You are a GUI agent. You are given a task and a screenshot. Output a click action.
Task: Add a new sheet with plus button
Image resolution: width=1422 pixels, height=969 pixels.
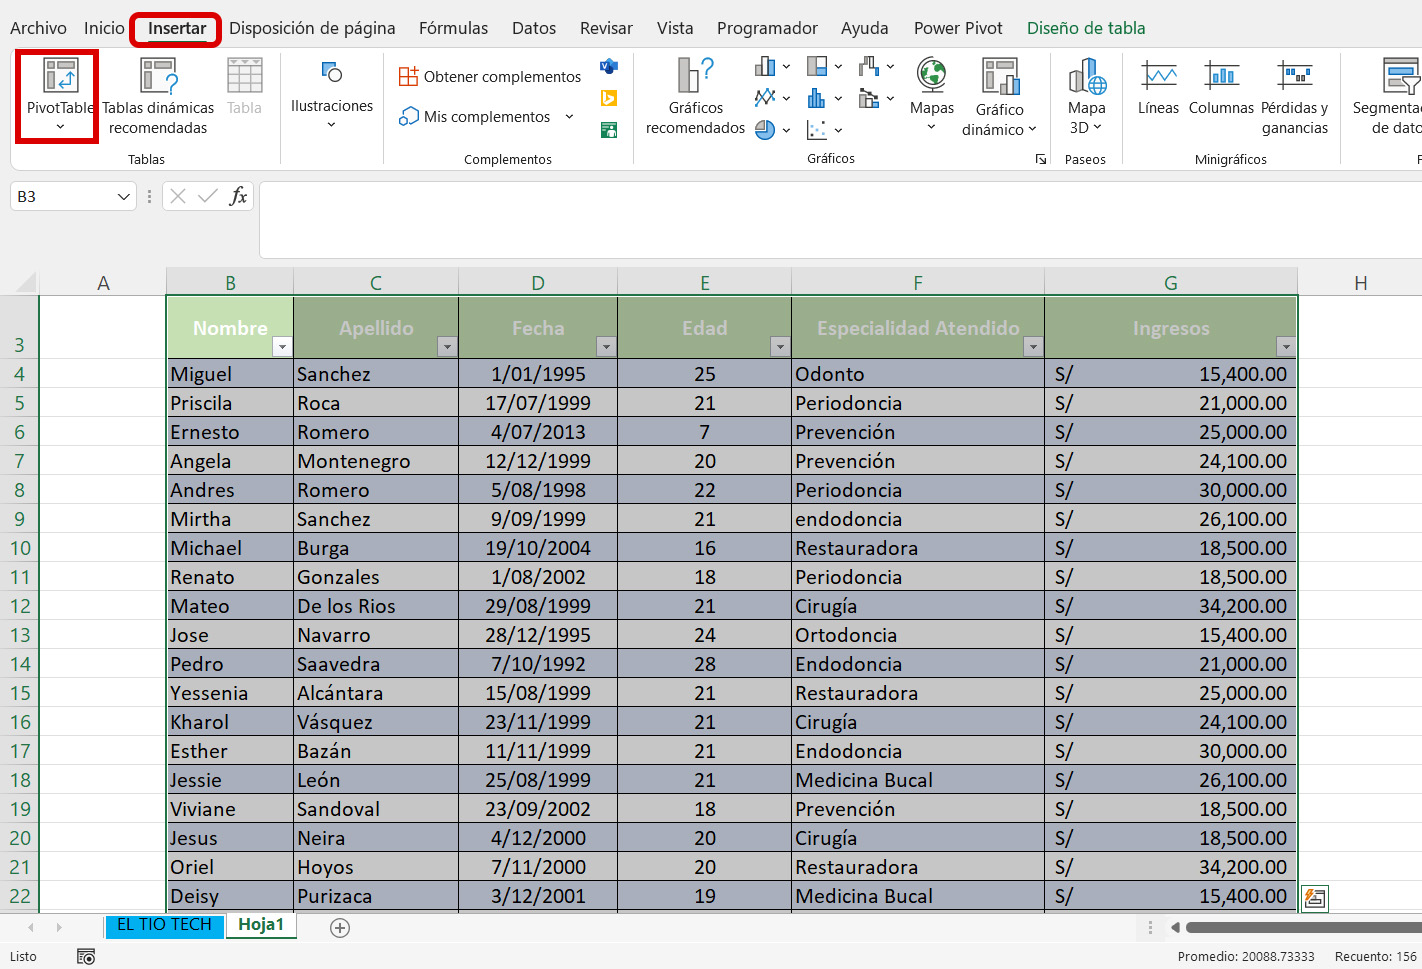pos(340,928)
